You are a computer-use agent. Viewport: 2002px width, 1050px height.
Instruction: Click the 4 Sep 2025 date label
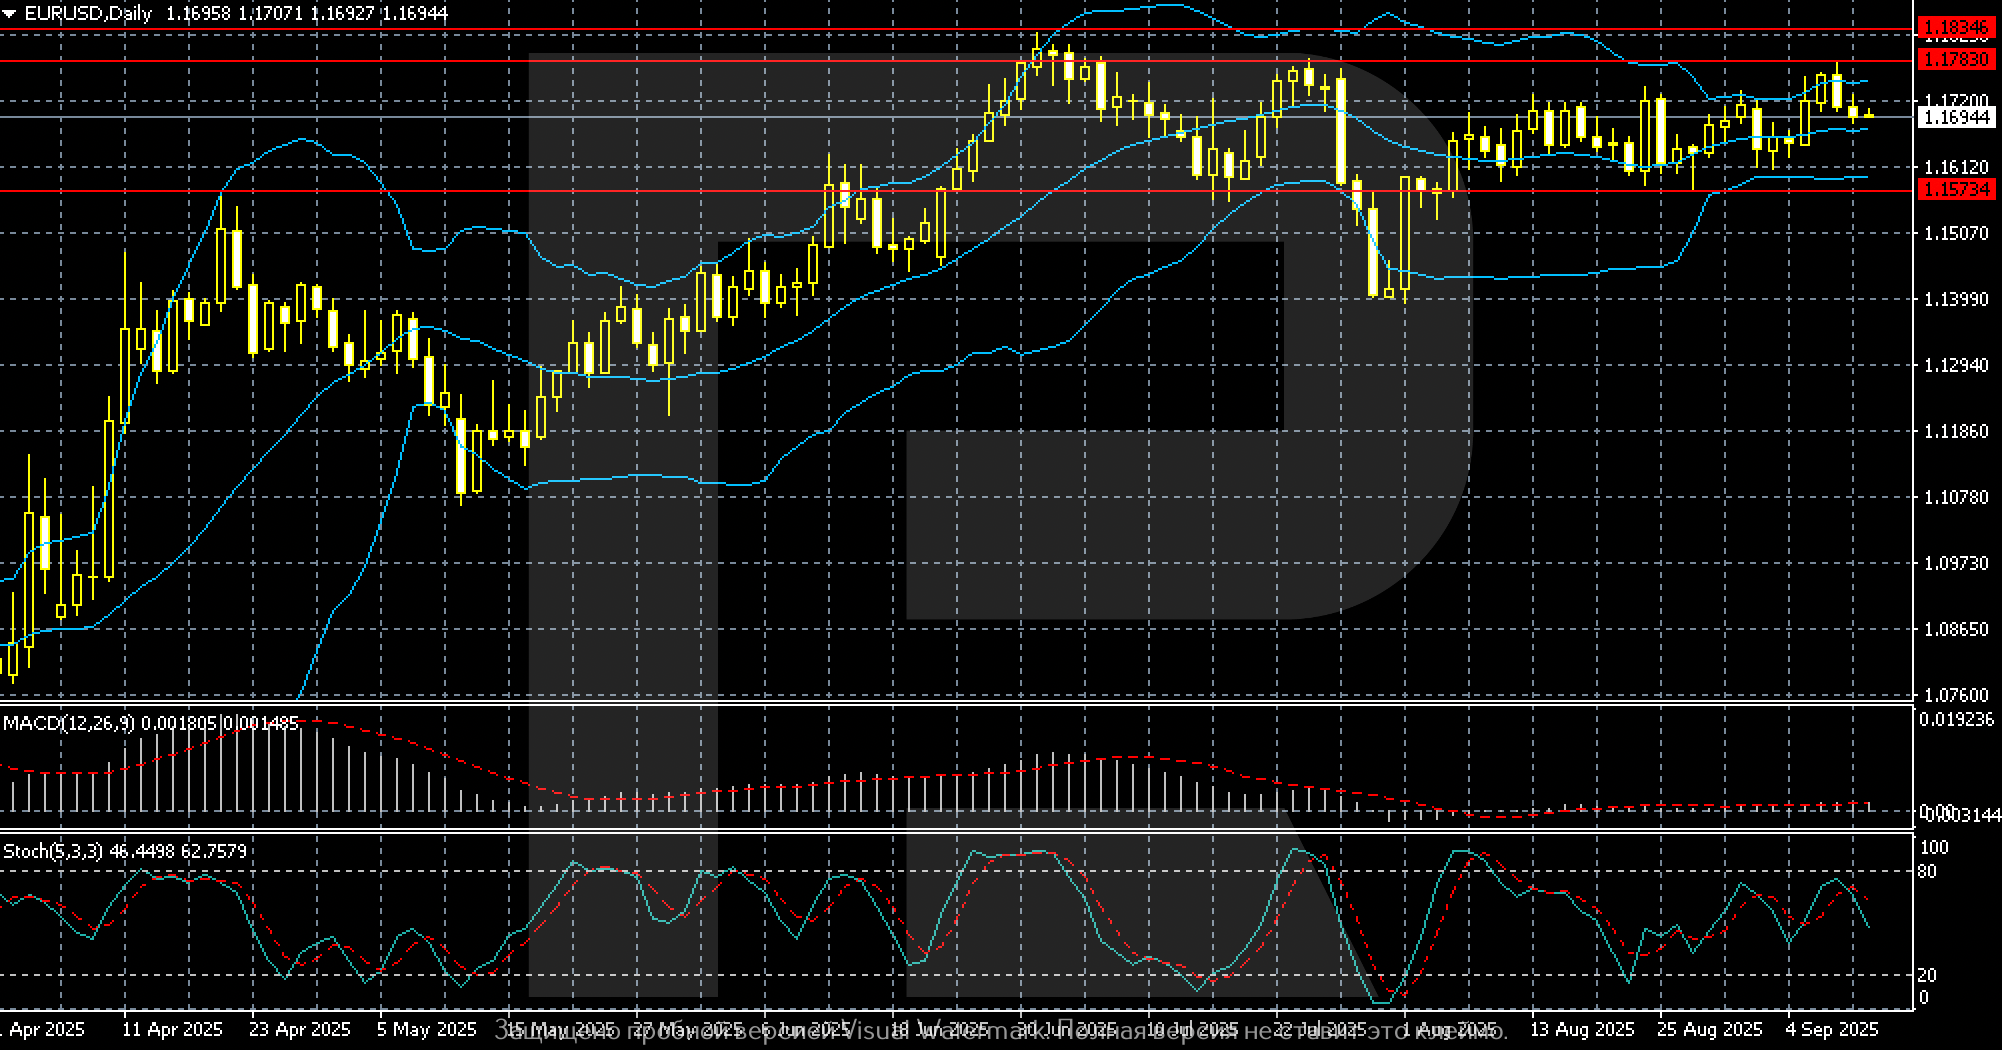[1832, 1029]
